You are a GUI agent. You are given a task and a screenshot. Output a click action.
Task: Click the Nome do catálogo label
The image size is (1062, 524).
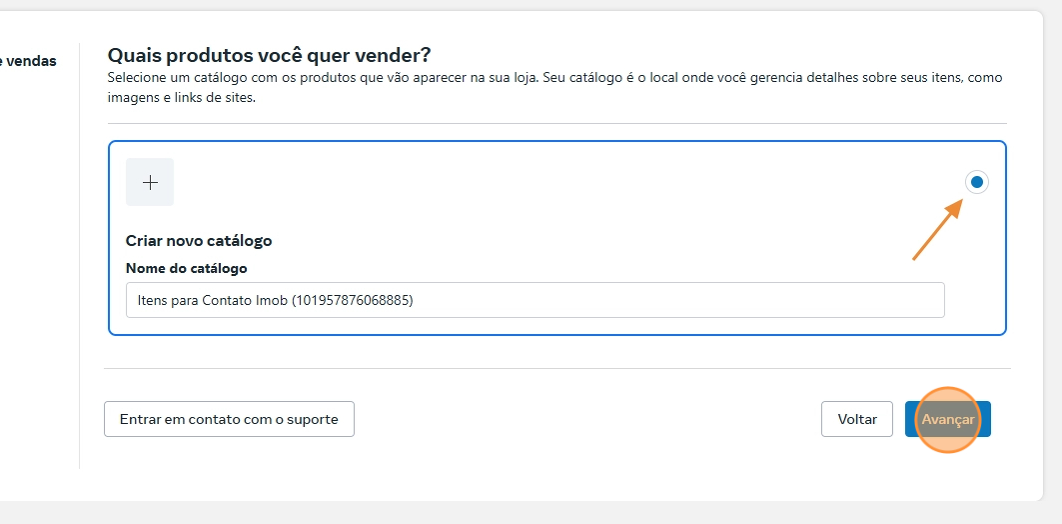point(186,268)
